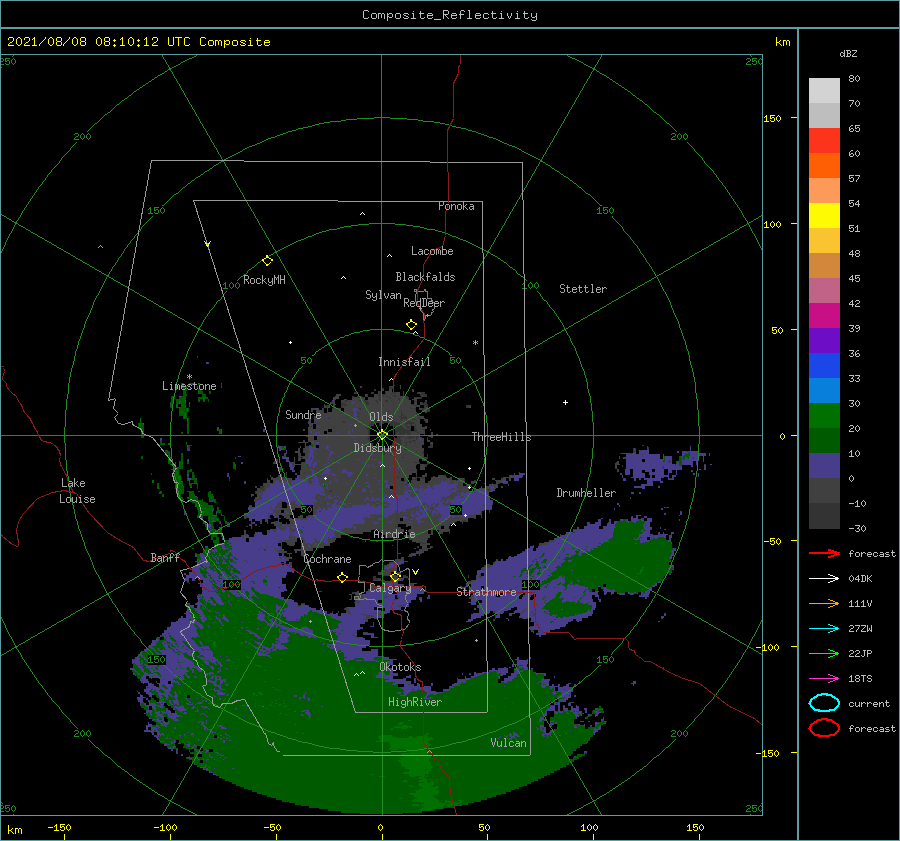Click the Stettler label
The height and width of the screenshot is (841, 900).
coord(583,289)
